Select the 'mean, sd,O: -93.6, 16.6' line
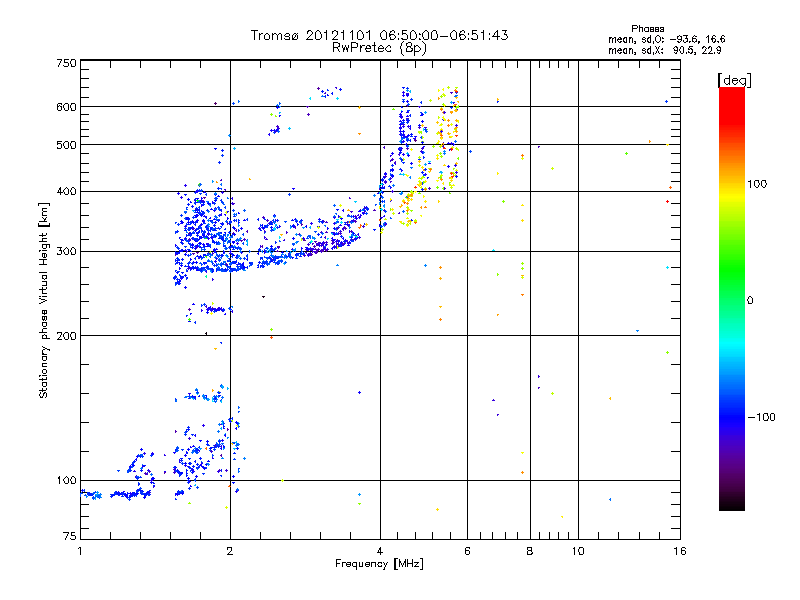This screenshot has width=800, height=600. coord(666,39)
